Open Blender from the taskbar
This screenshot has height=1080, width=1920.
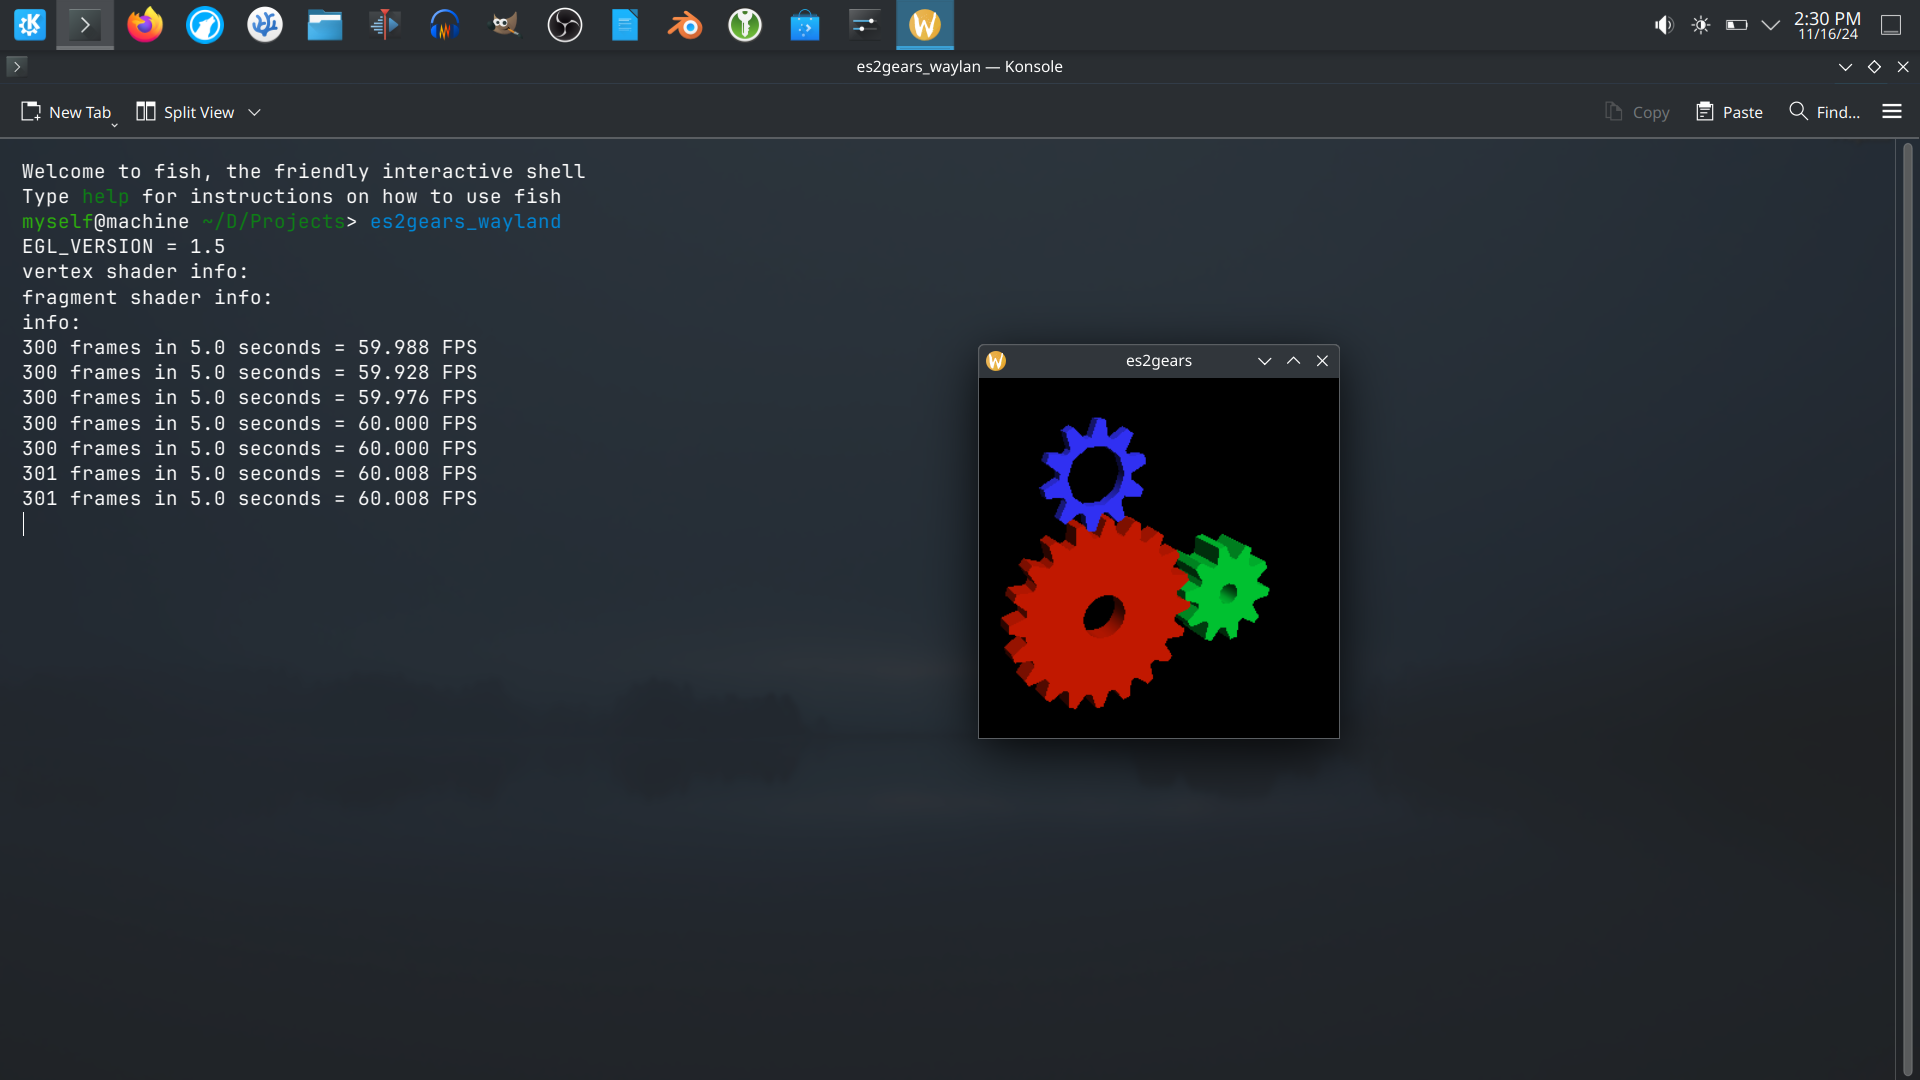[685, 25]
